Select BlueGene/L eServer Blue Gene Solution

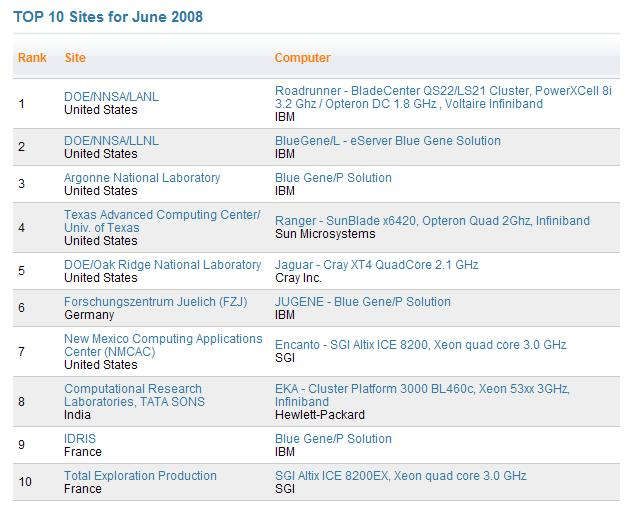(x=387, y=141)
